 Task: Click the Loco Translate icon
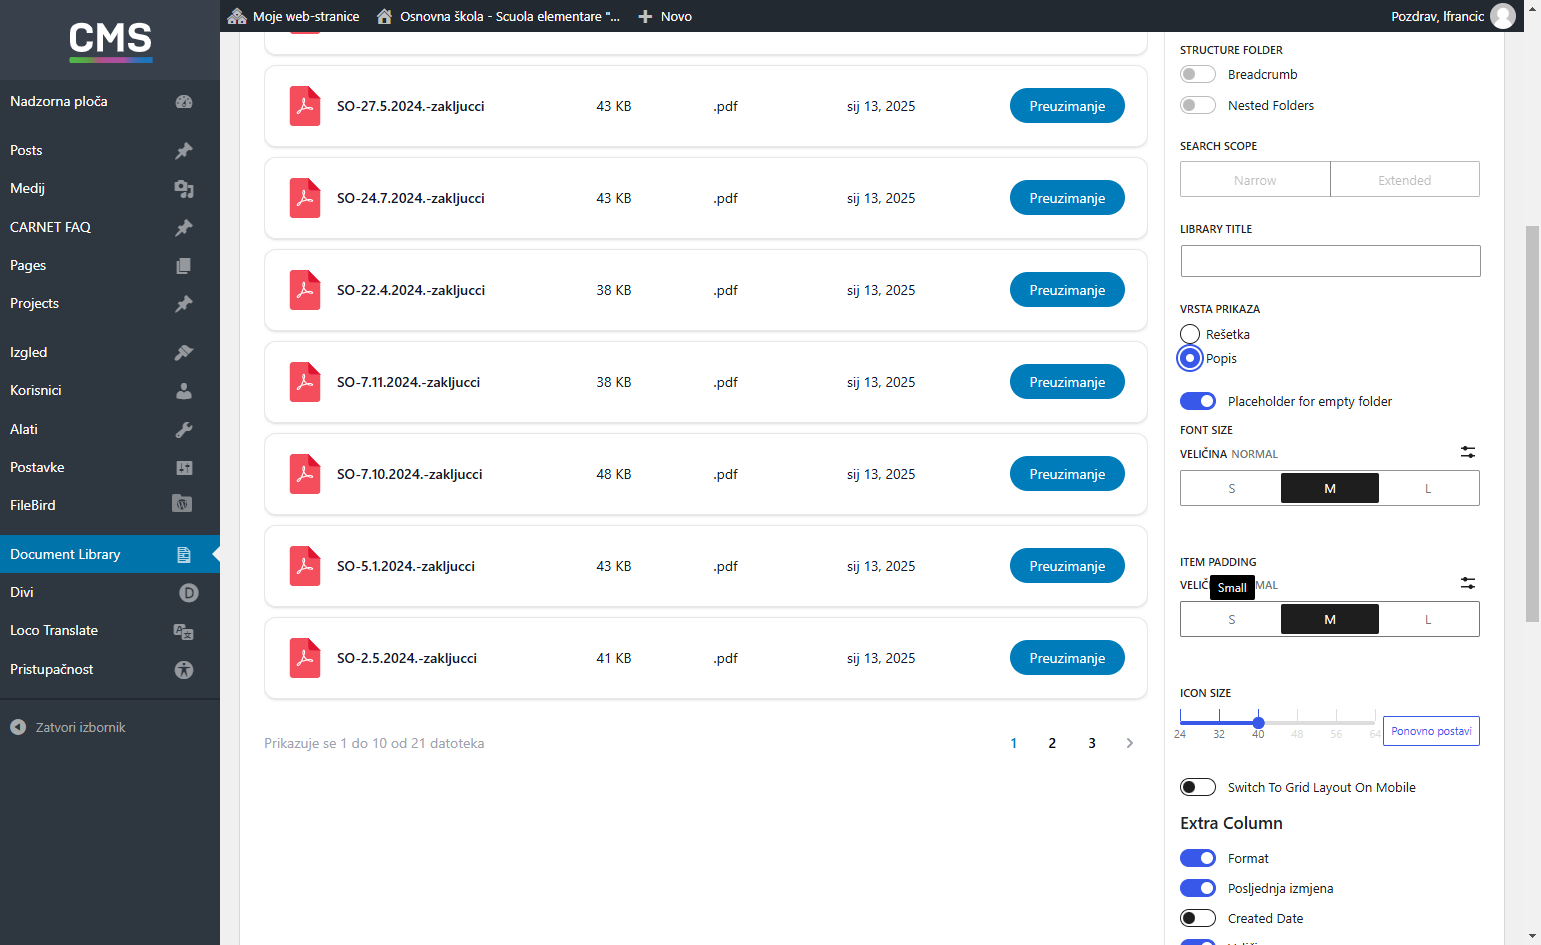pyautogui.click(x=184, y=631)
